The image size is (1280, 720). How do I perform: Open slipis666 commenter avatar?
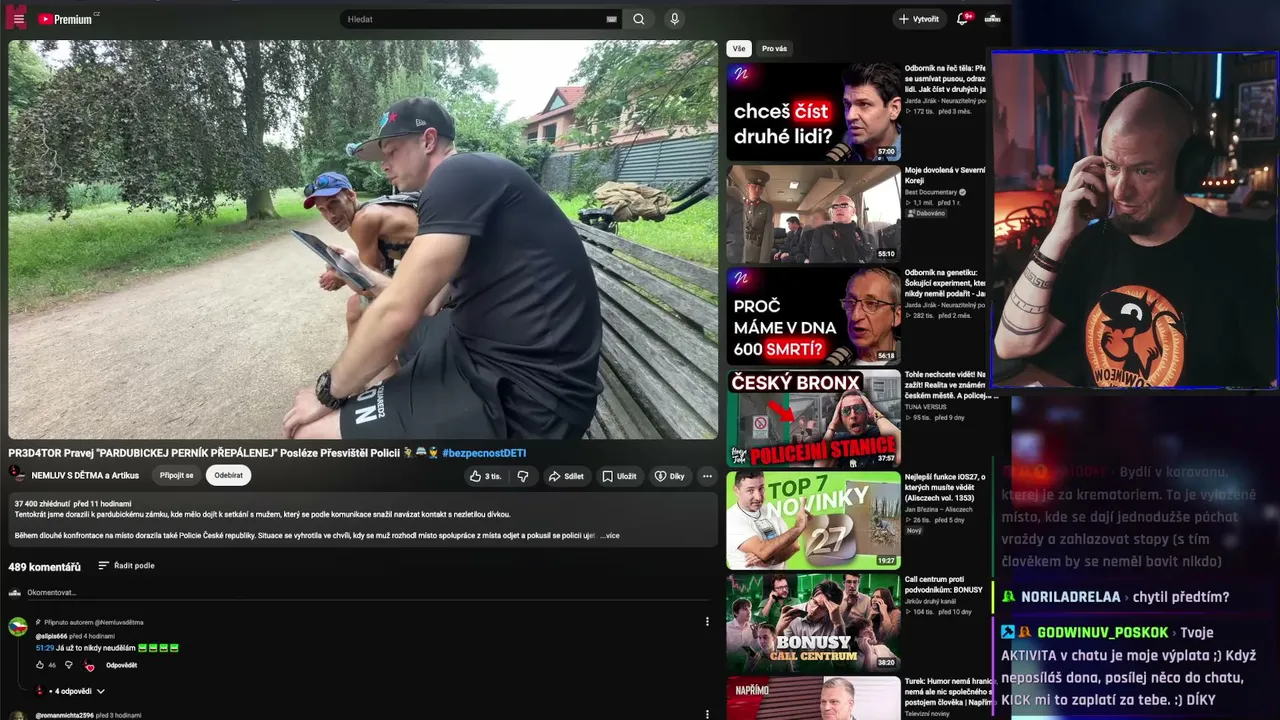pos(18,627)
